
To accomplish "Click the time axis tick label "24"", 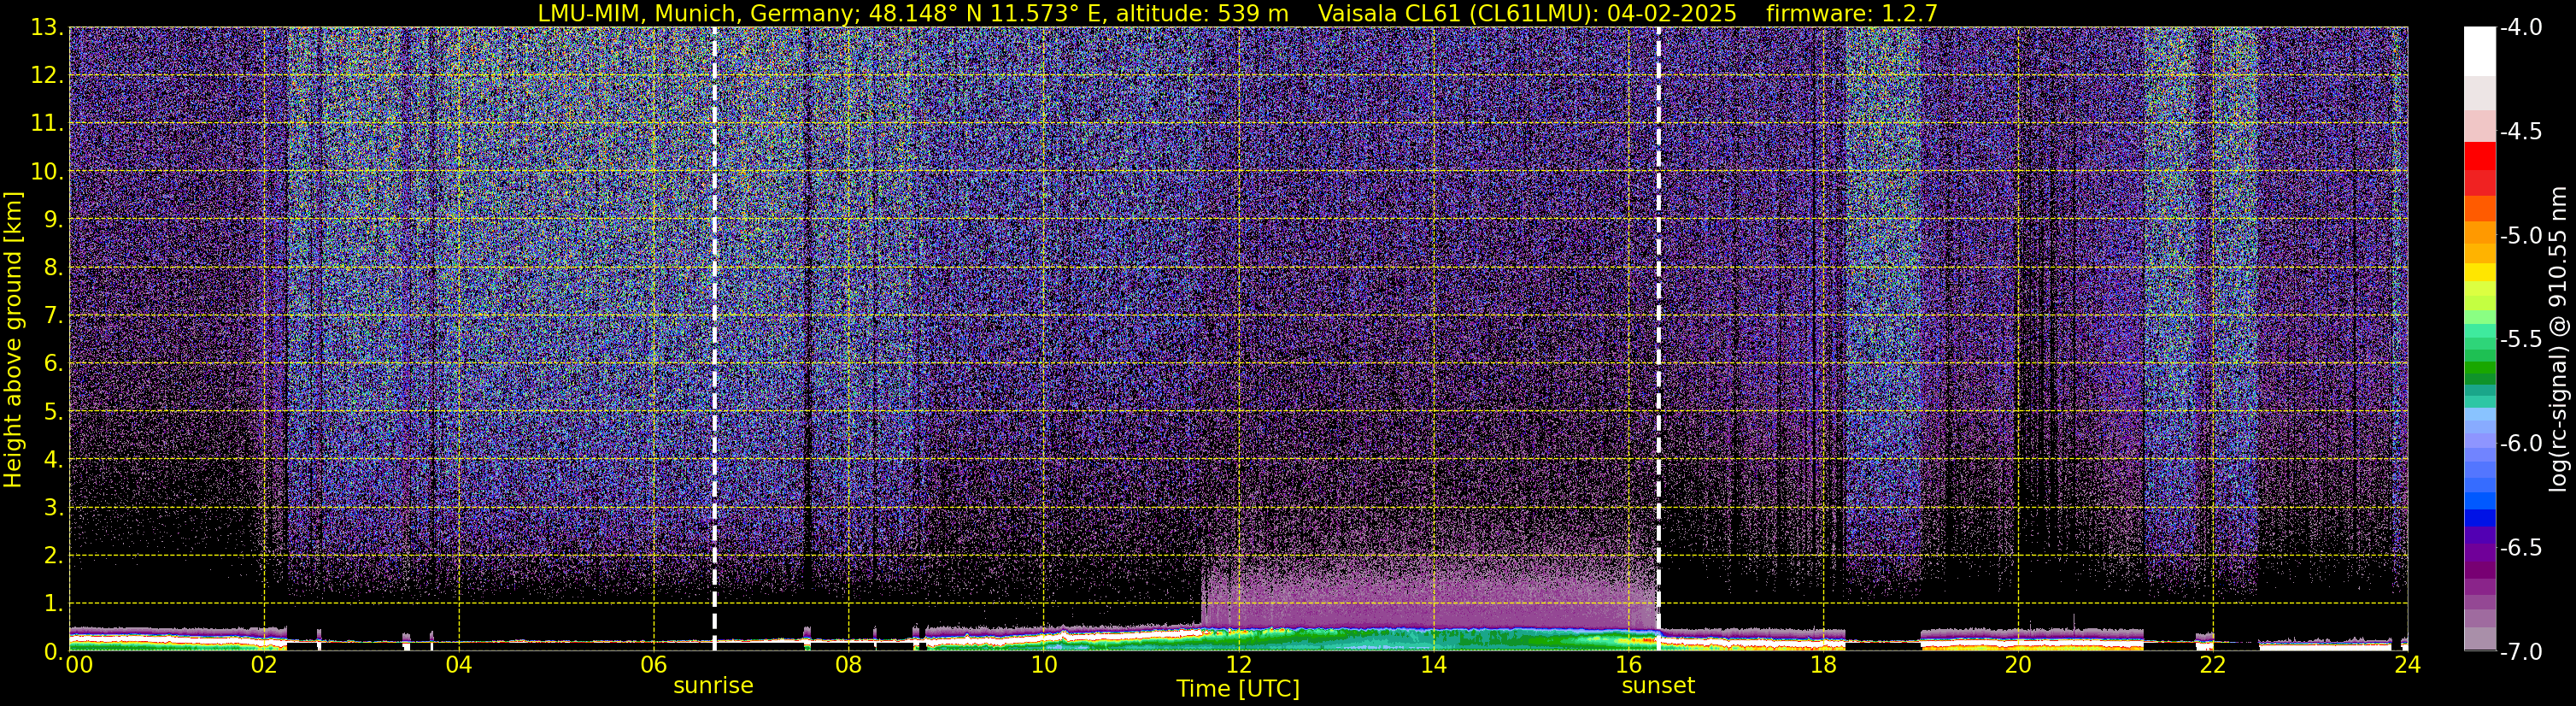I will pos(2408,665).
